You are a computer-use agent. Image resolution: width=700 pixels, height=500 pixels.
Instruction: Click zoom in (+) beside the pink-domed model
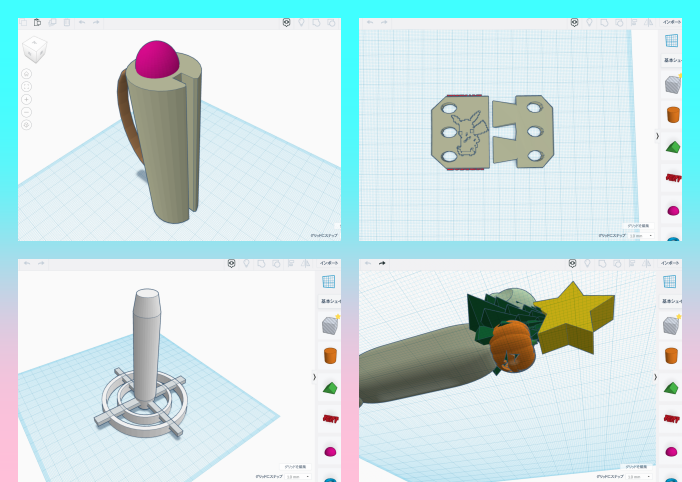coord(26,99)
